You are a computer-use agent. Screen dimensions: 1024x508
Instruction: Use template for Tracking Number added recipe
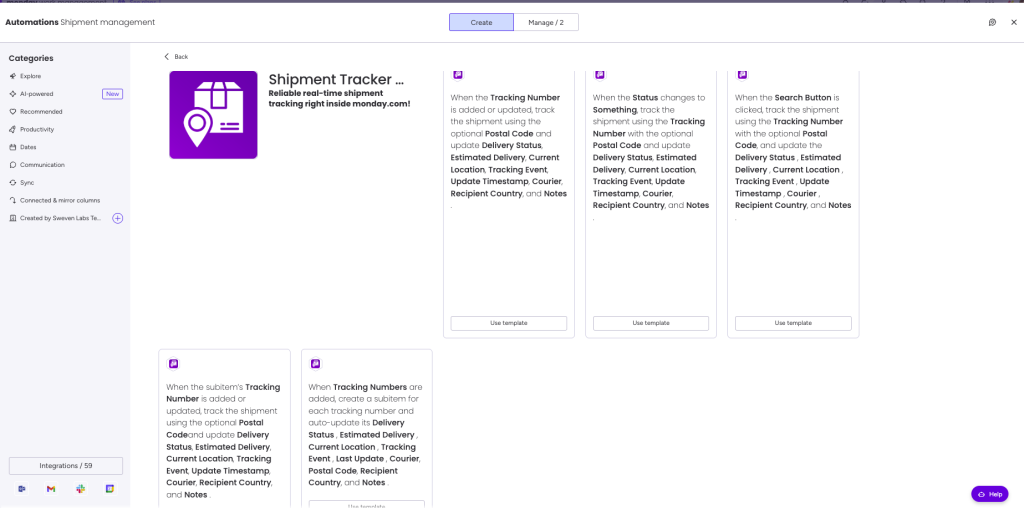pos(509,323)
